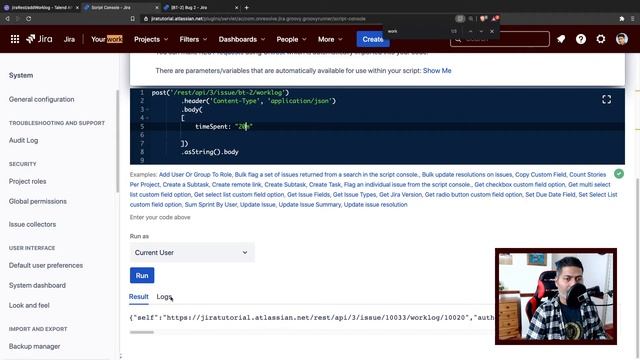This screenshot has width=640, height=360.
Task: Expand the Dashboards menu
Action: [242, 39]
